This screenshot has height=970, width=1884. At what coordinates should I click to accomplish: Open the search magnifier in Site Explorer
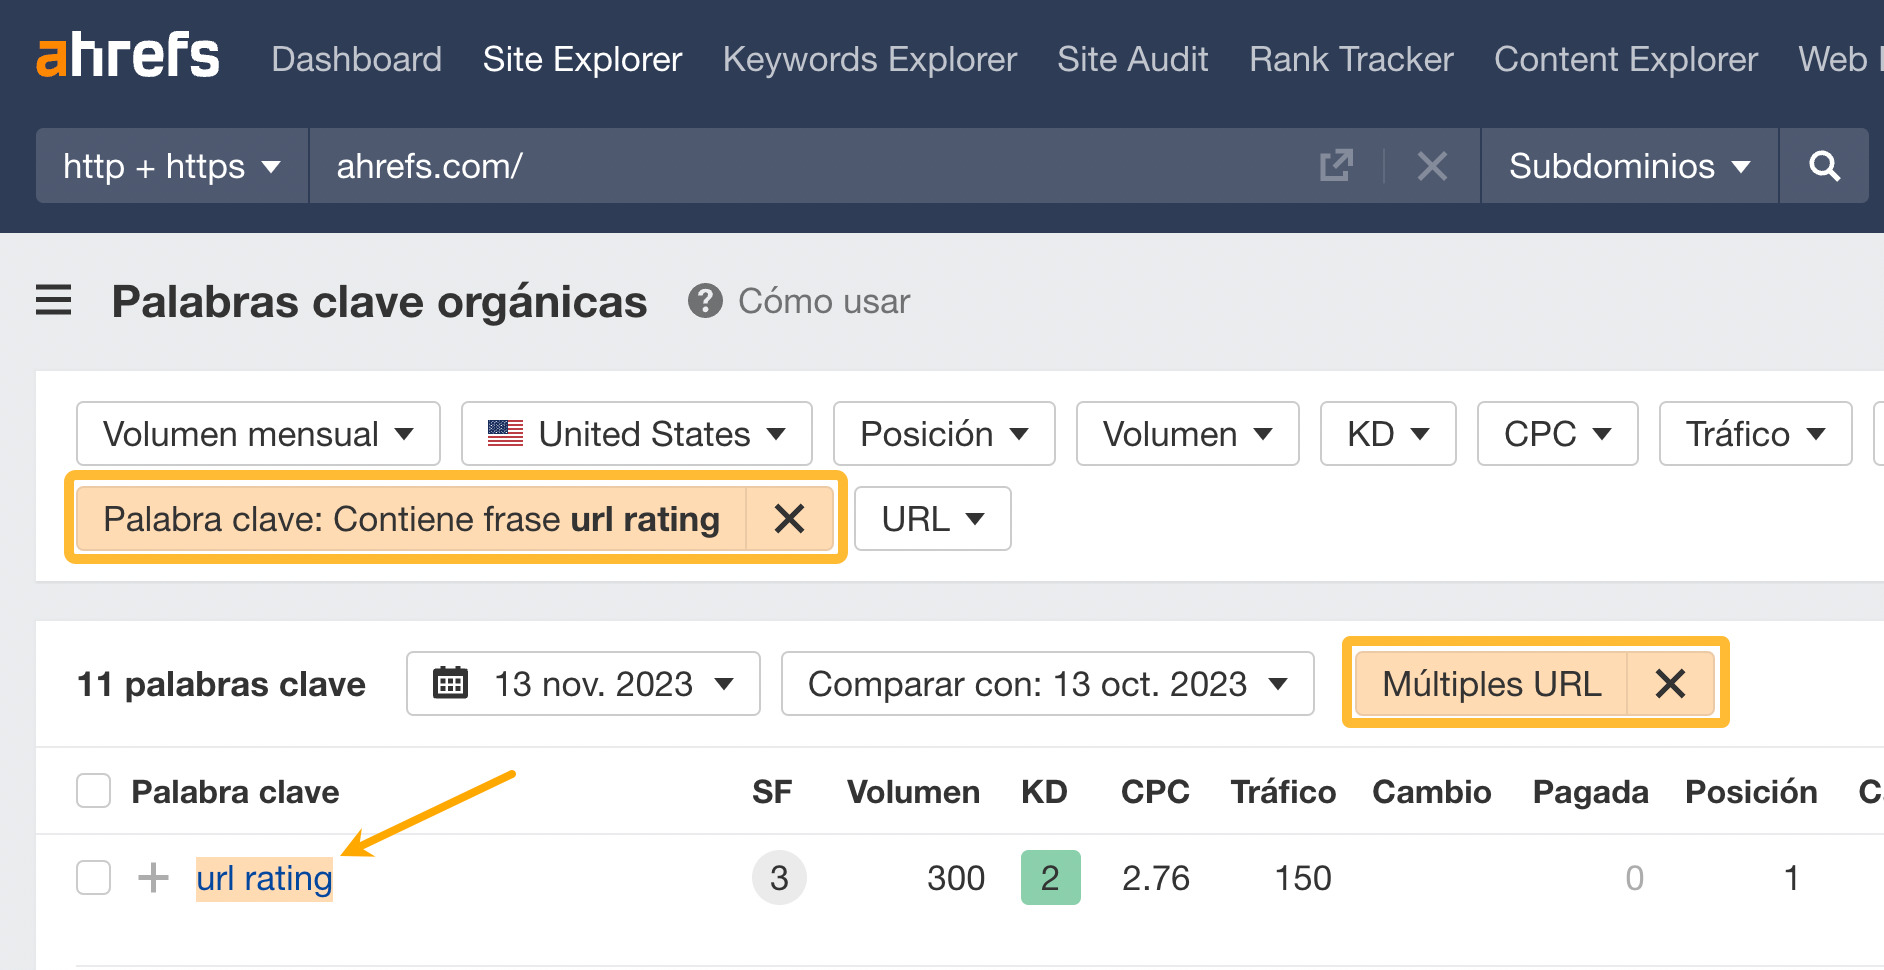[x=1824, y=166]
